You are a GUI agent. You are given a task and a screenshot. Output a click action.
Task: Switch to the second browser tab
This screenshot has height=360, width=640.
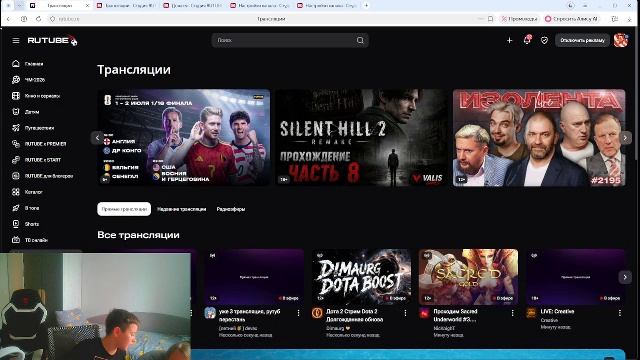click(127, 6)
